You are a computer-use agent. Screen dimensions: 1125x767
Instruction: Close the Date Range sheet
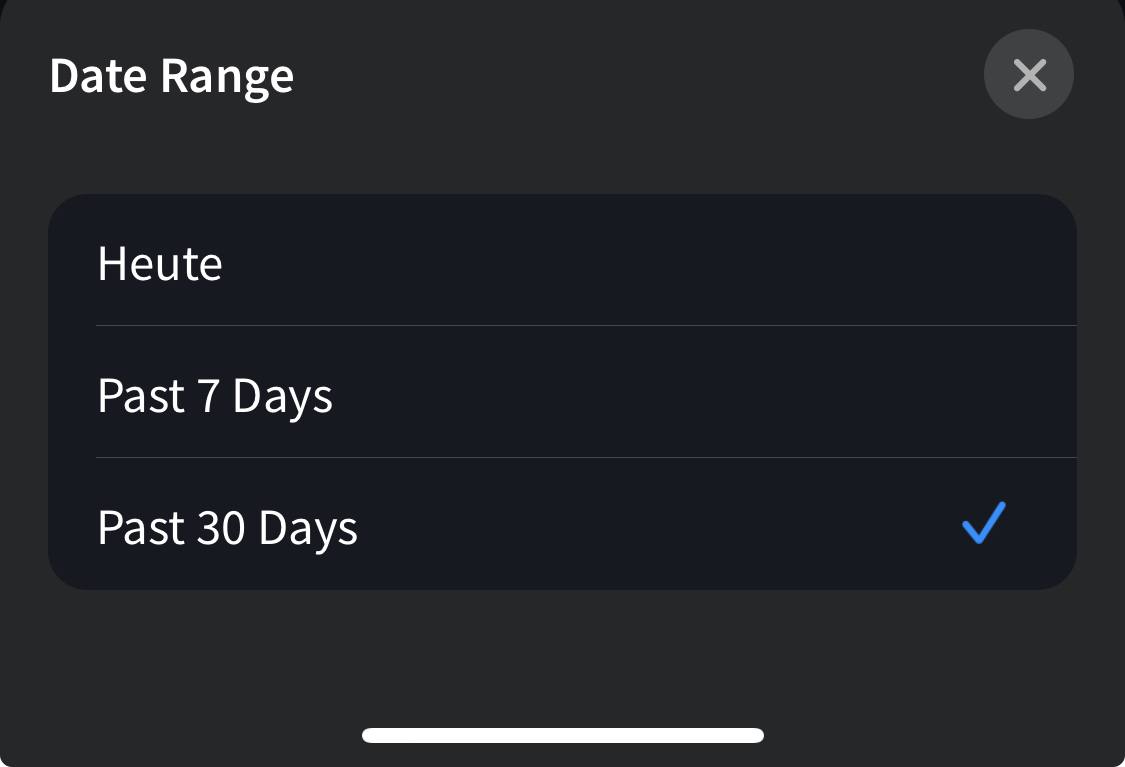pos(1029,75)
